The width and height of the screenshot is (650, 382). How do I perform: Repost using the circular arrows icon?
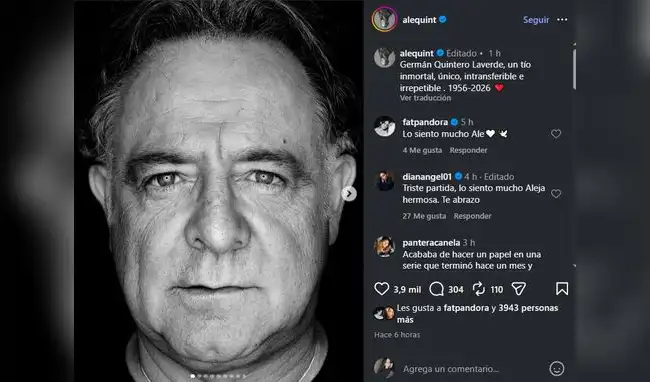(479, 289)
